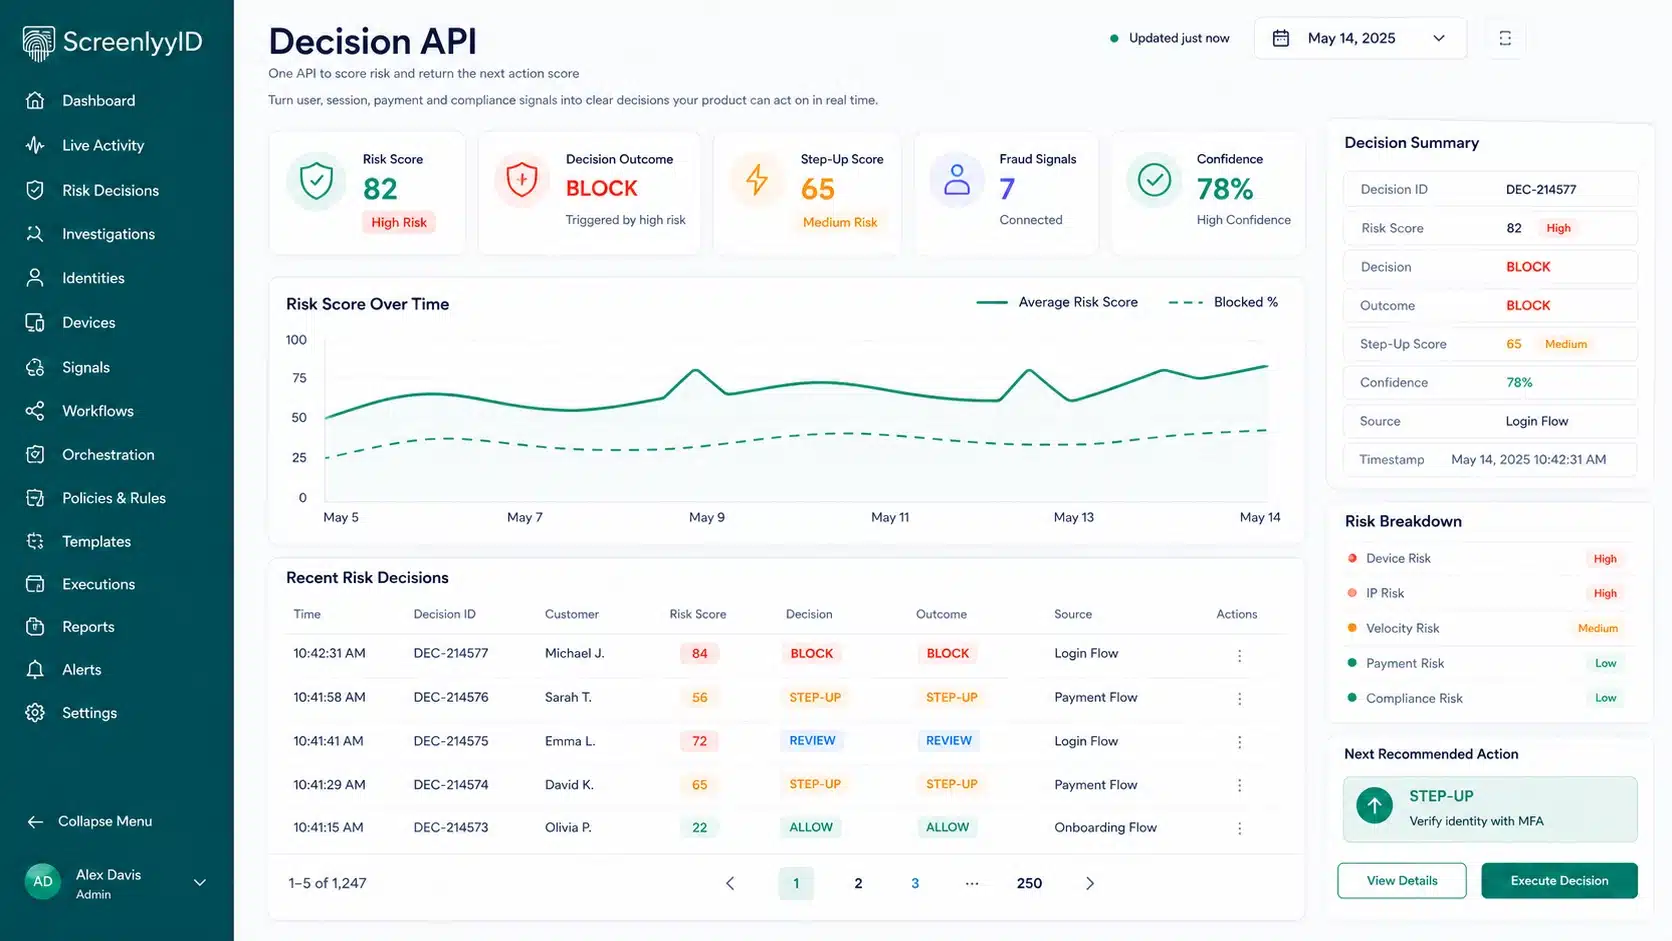The image size is (1672, 941).
Task: Click the Orchestration icon in sidebar
Action: 35,455
